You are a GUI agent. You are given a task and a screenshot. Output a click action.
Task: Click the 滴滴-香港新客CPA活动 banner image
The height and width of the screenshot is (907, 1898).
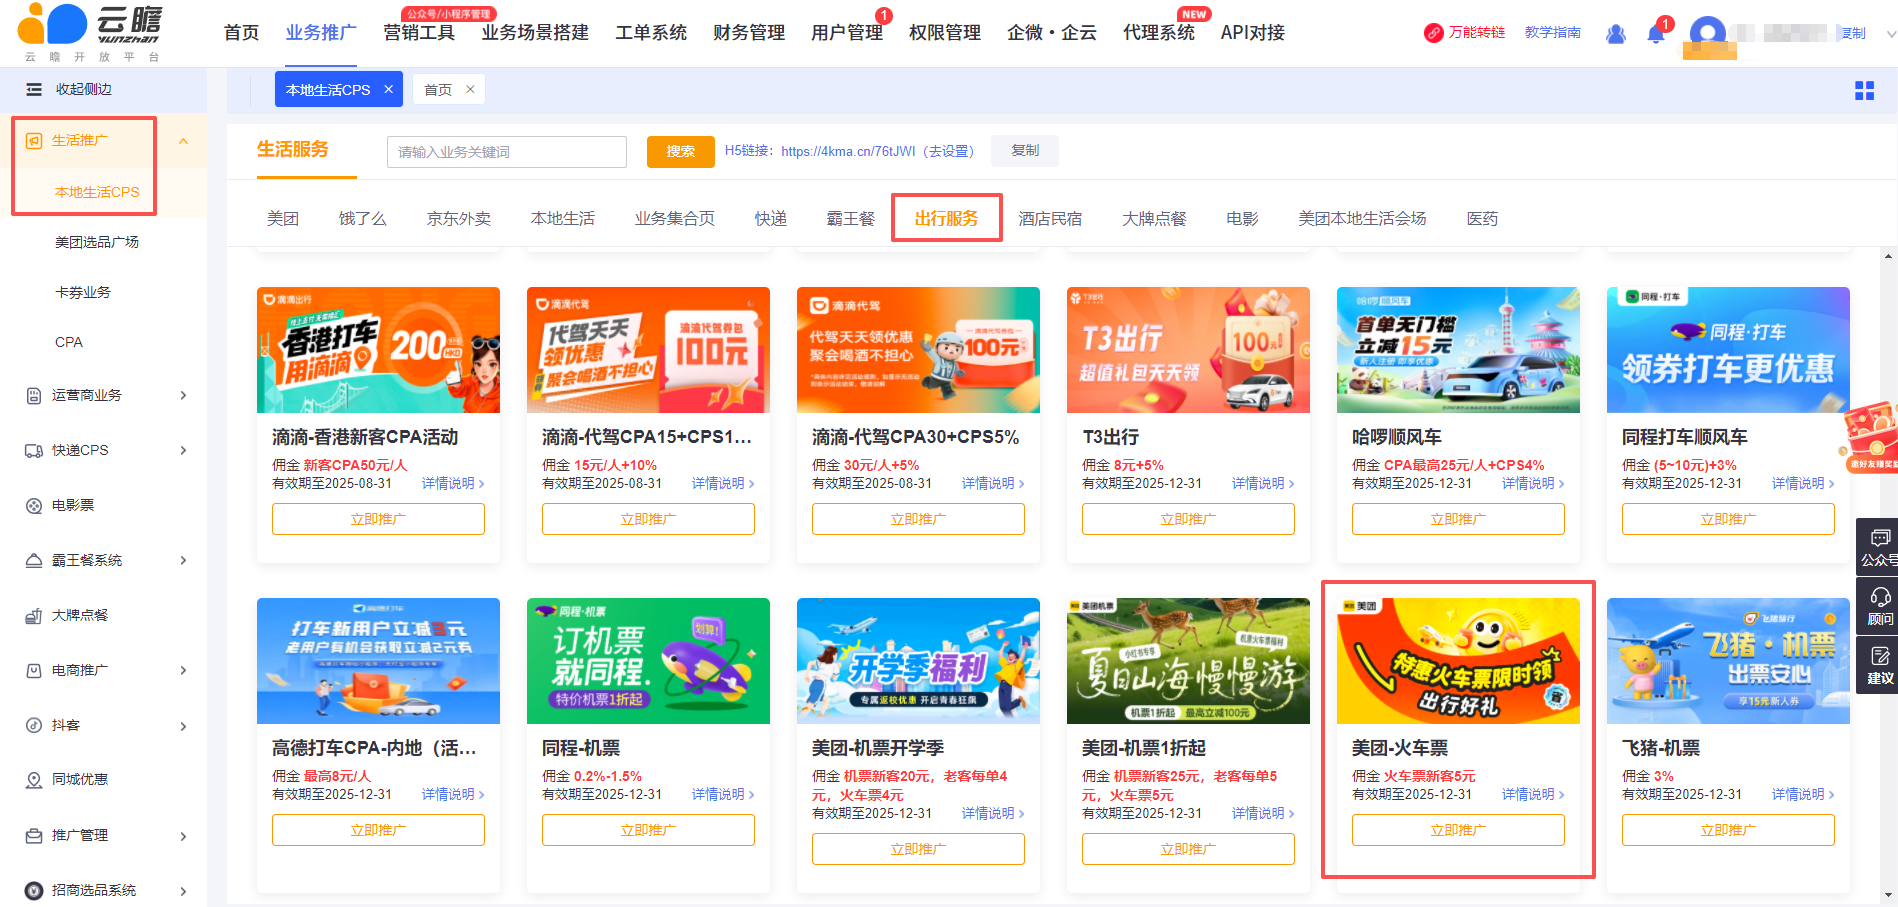point(378,350)
